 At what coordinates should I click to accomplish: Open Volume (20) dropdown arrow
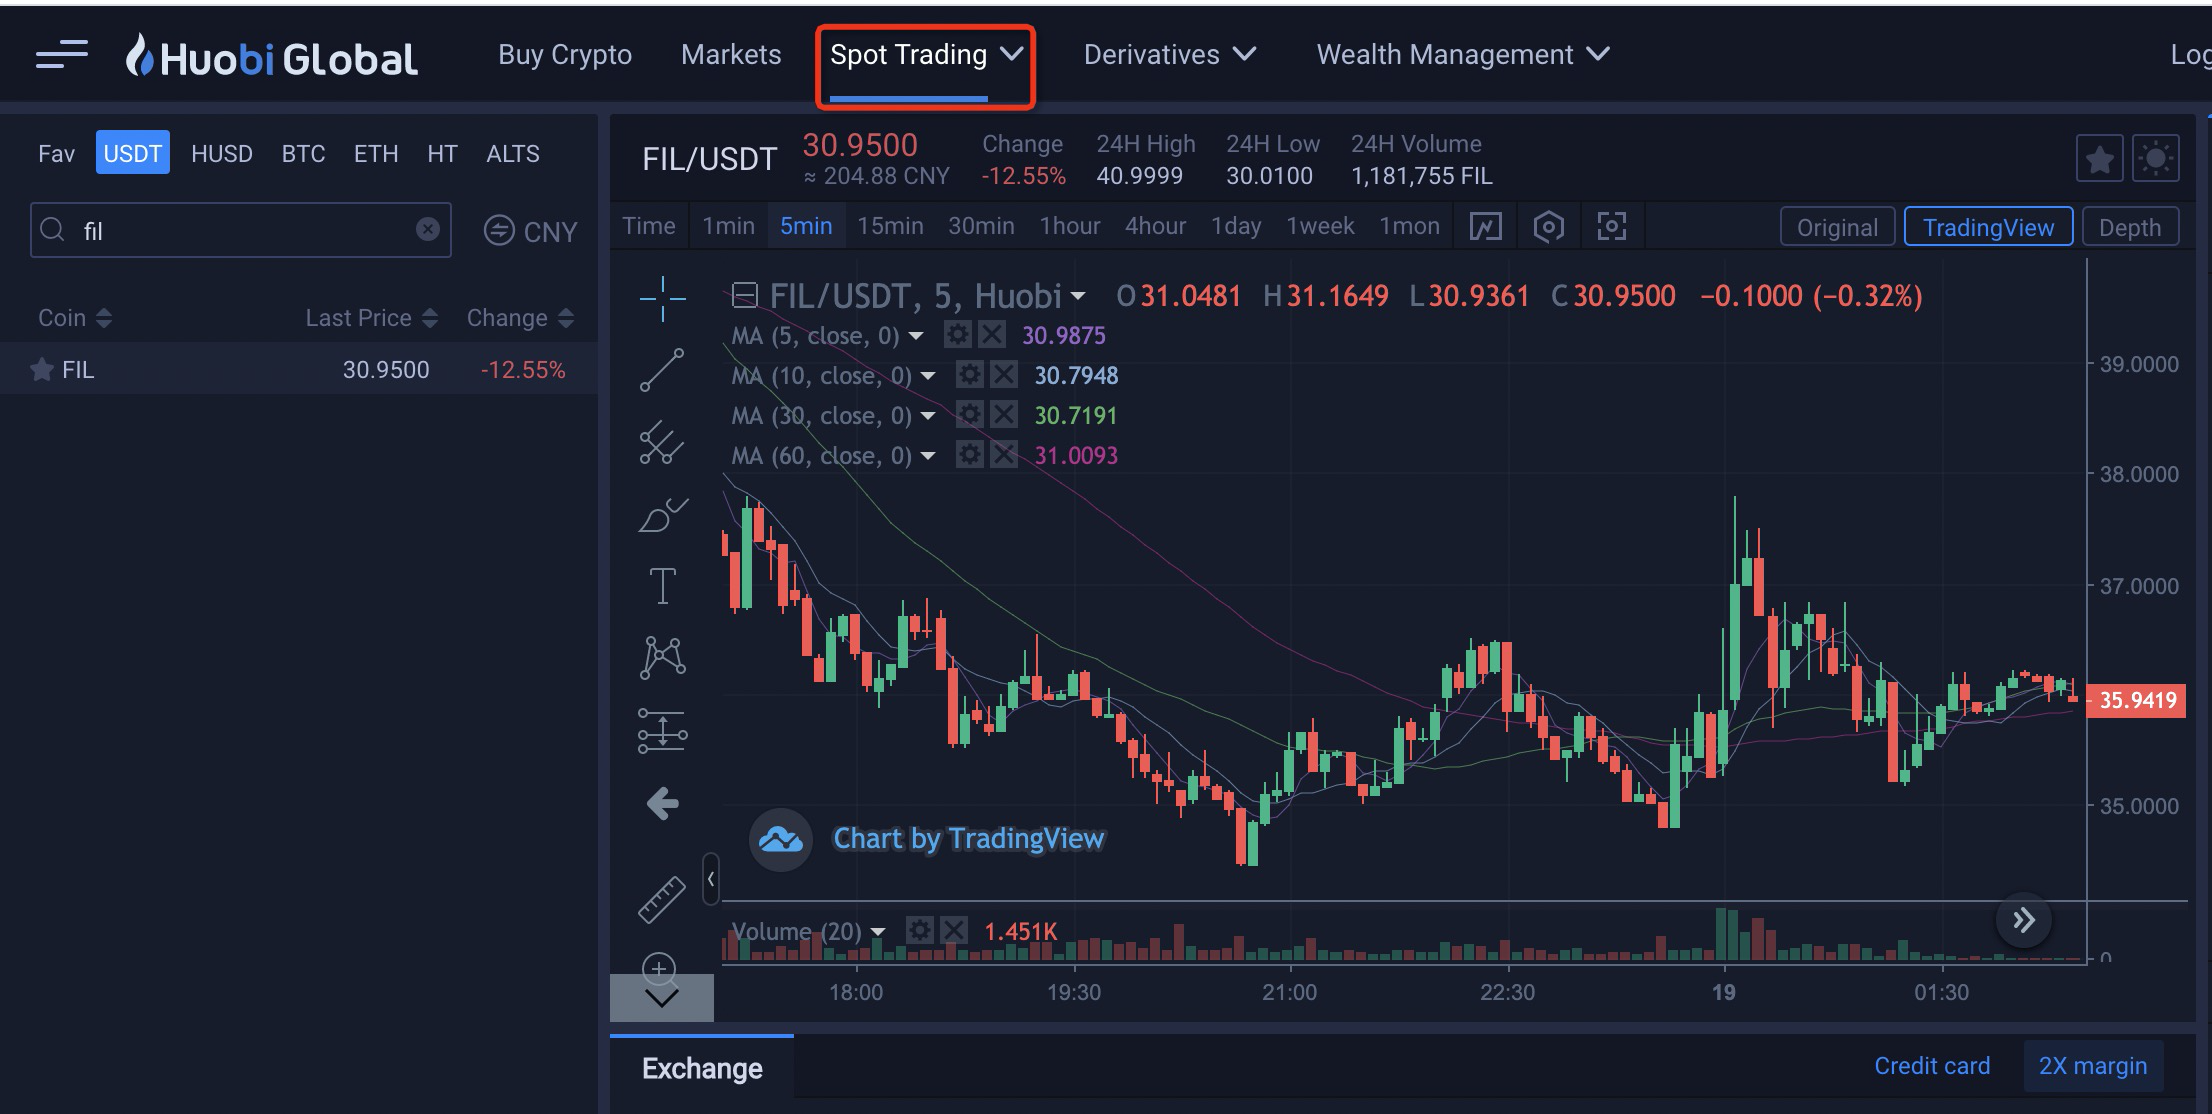click(x=878, y=933)
